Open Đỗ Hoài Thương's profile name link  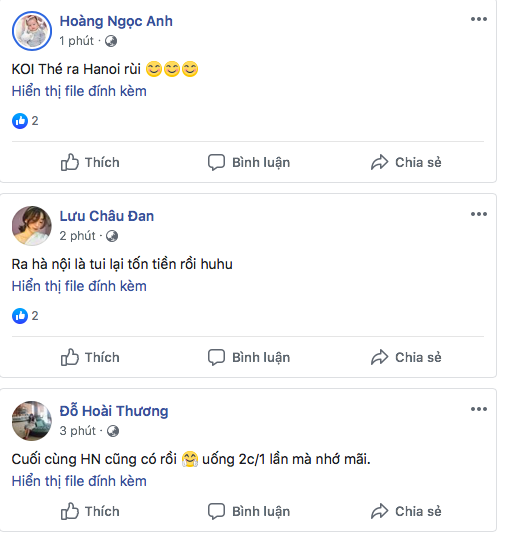(114, 411)
